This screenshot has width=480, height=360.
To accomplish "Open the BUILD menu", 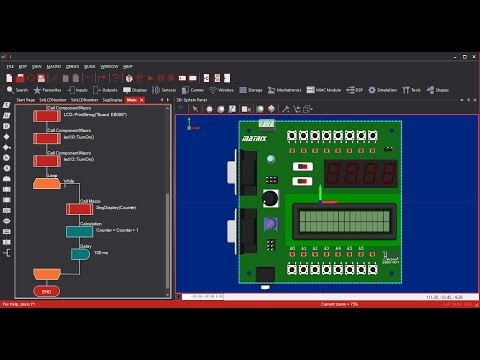I will coord(89,67).
